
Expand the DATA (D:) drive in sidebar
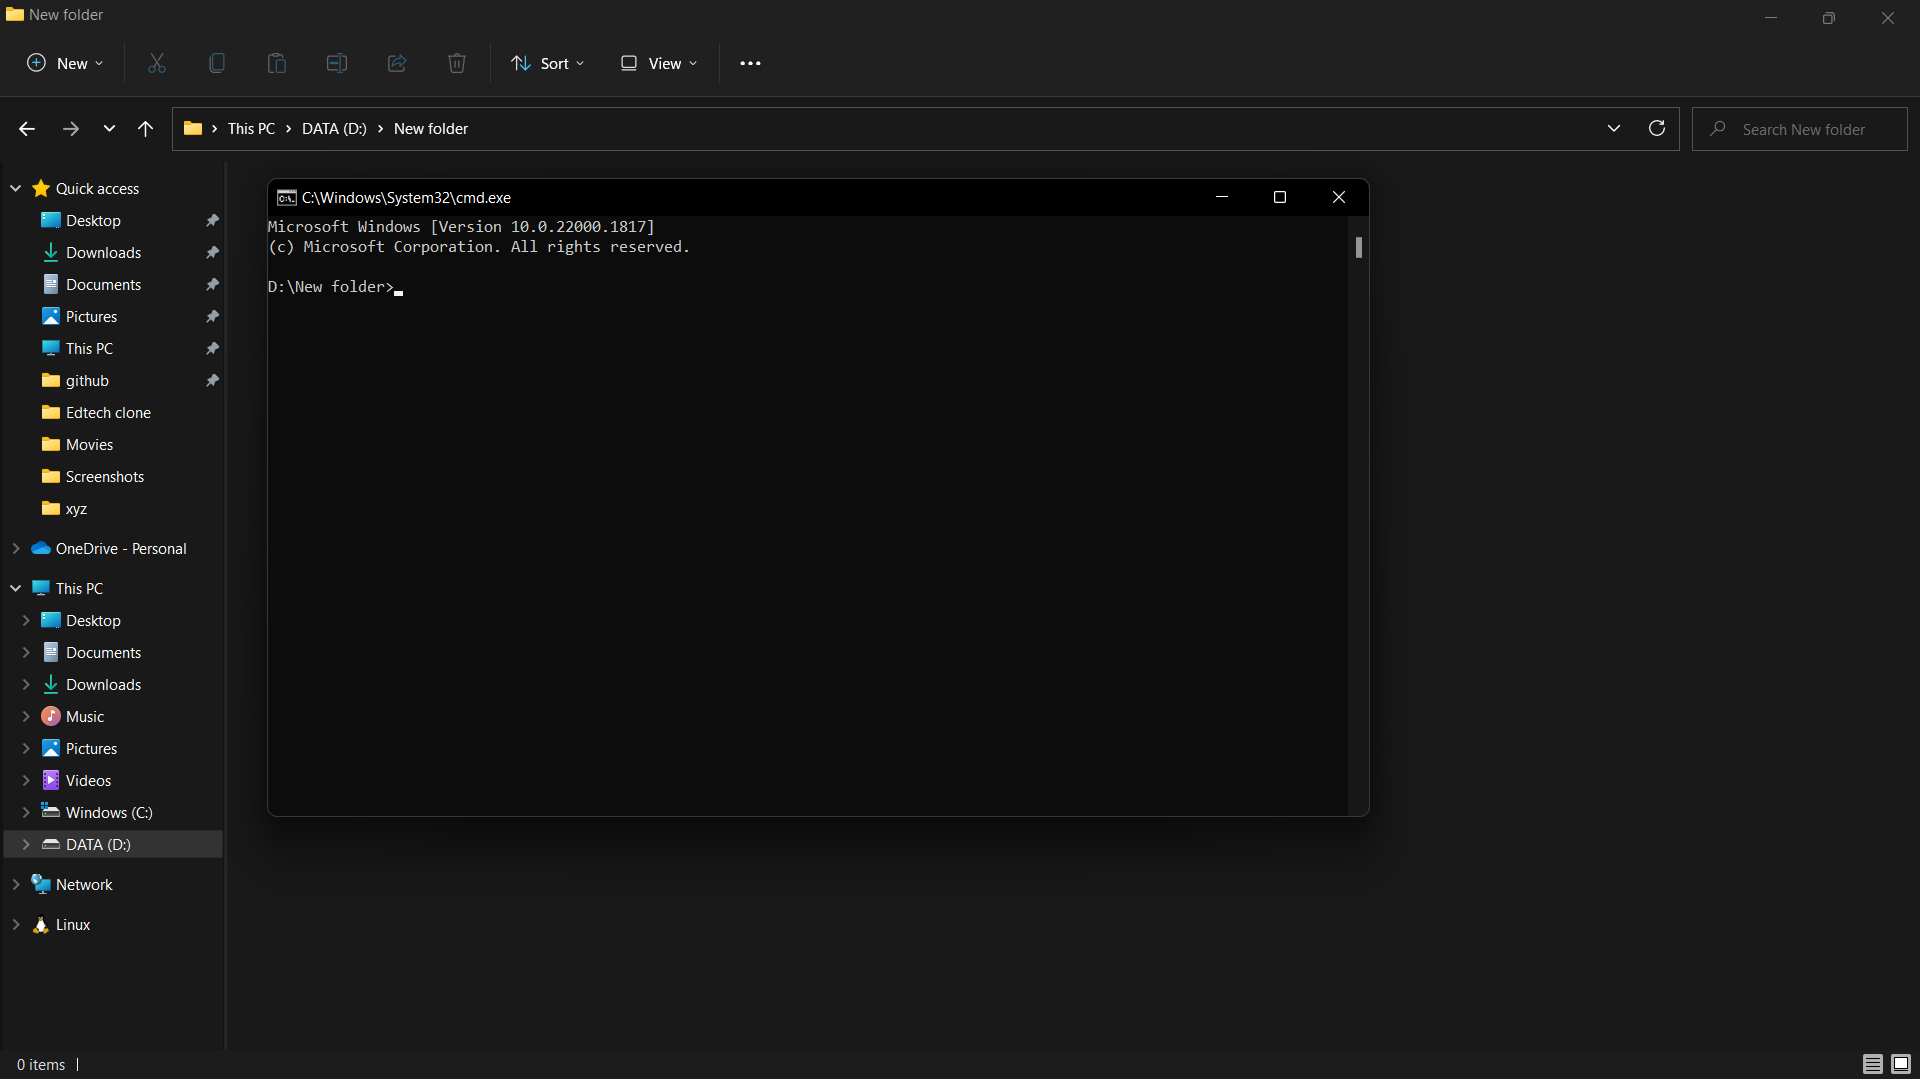click(x=27, y=845)
